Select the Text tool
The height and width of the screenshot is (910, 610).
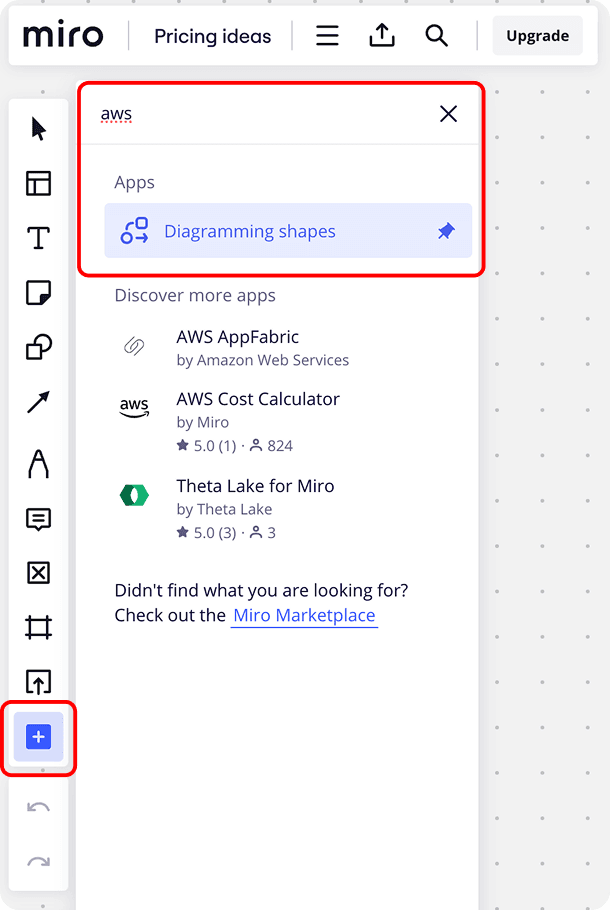click(38, 238)
